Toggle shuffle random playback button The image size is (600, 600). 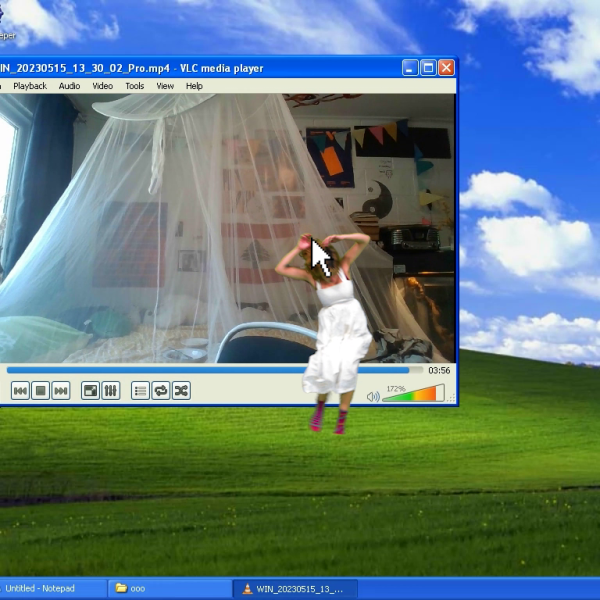pyautogui.click(x=181, y=391)
